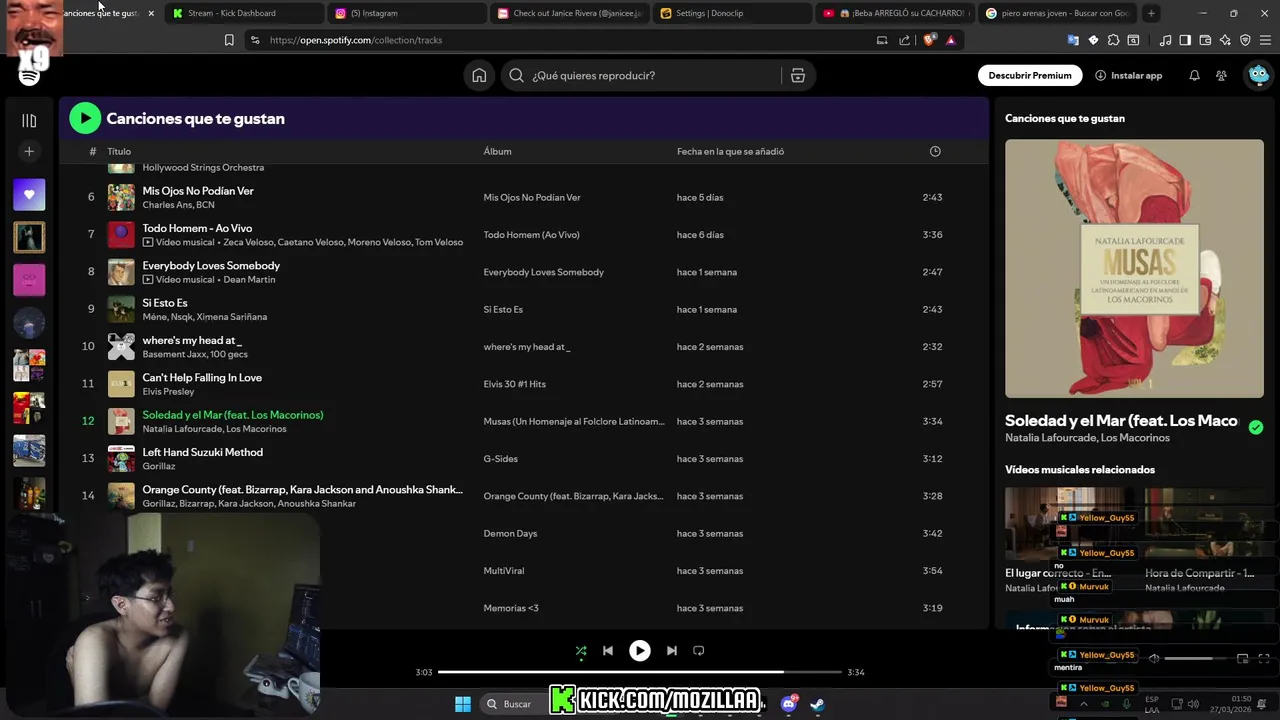The image size is (1280, 720).
Task: Go to Spotify home via house icon
Action: [479, 75]
